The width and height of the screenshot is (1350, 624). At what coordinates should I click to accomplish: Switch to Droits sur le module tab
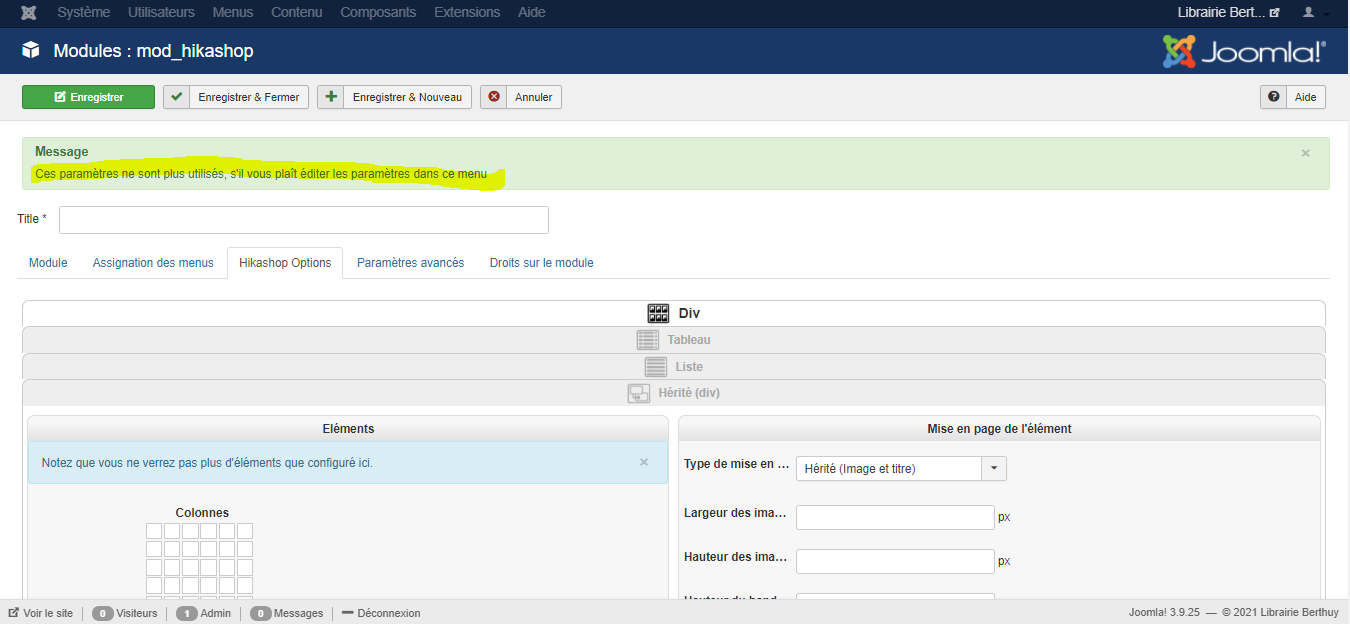tap(541, 263)
